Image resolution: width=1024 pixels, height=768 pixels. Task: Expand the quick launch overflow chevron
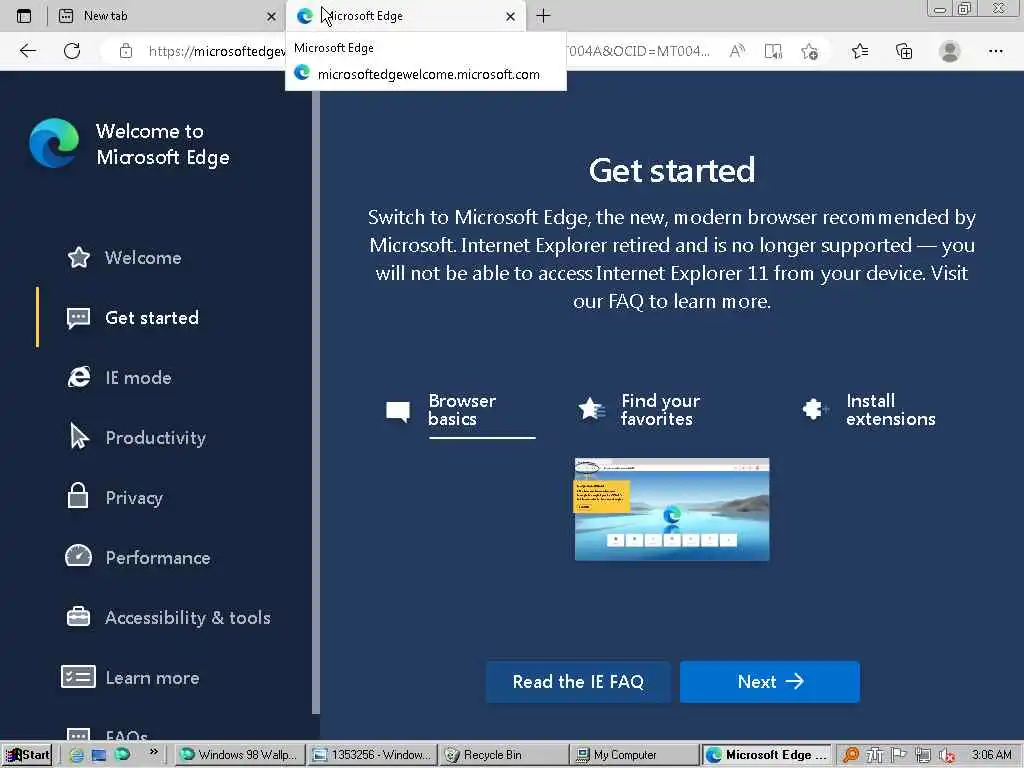click(x=153, y=752)
